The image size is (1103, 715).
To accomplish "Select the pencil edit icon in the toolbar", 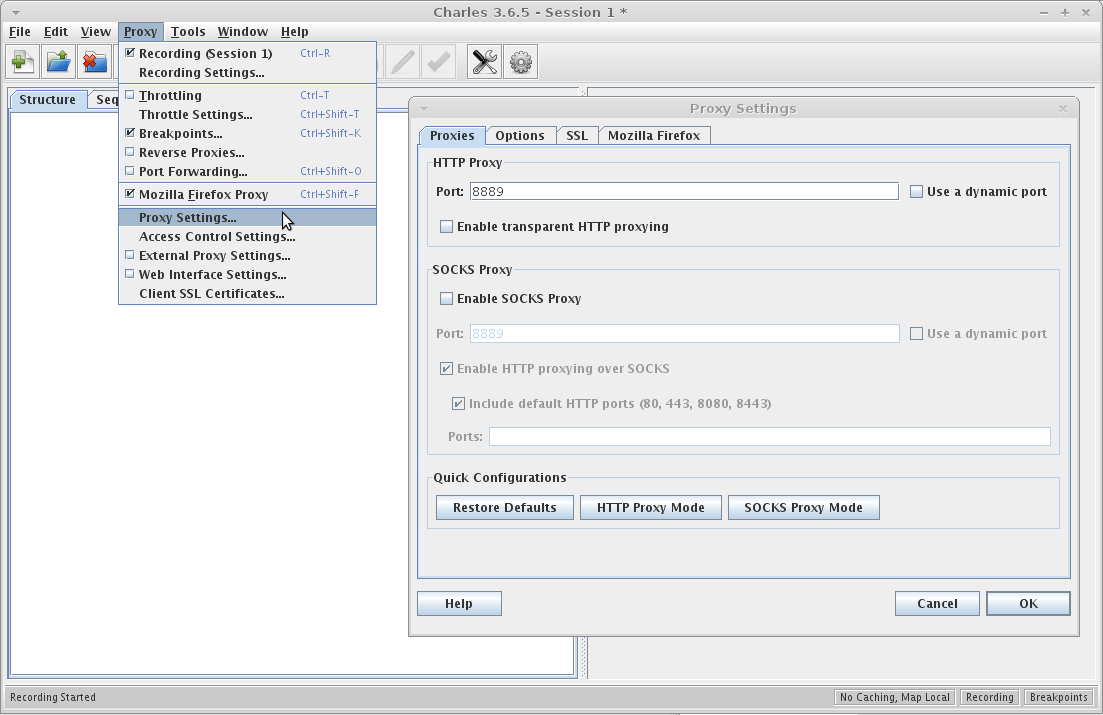I will pyautogui.click(x=401, y=61).
